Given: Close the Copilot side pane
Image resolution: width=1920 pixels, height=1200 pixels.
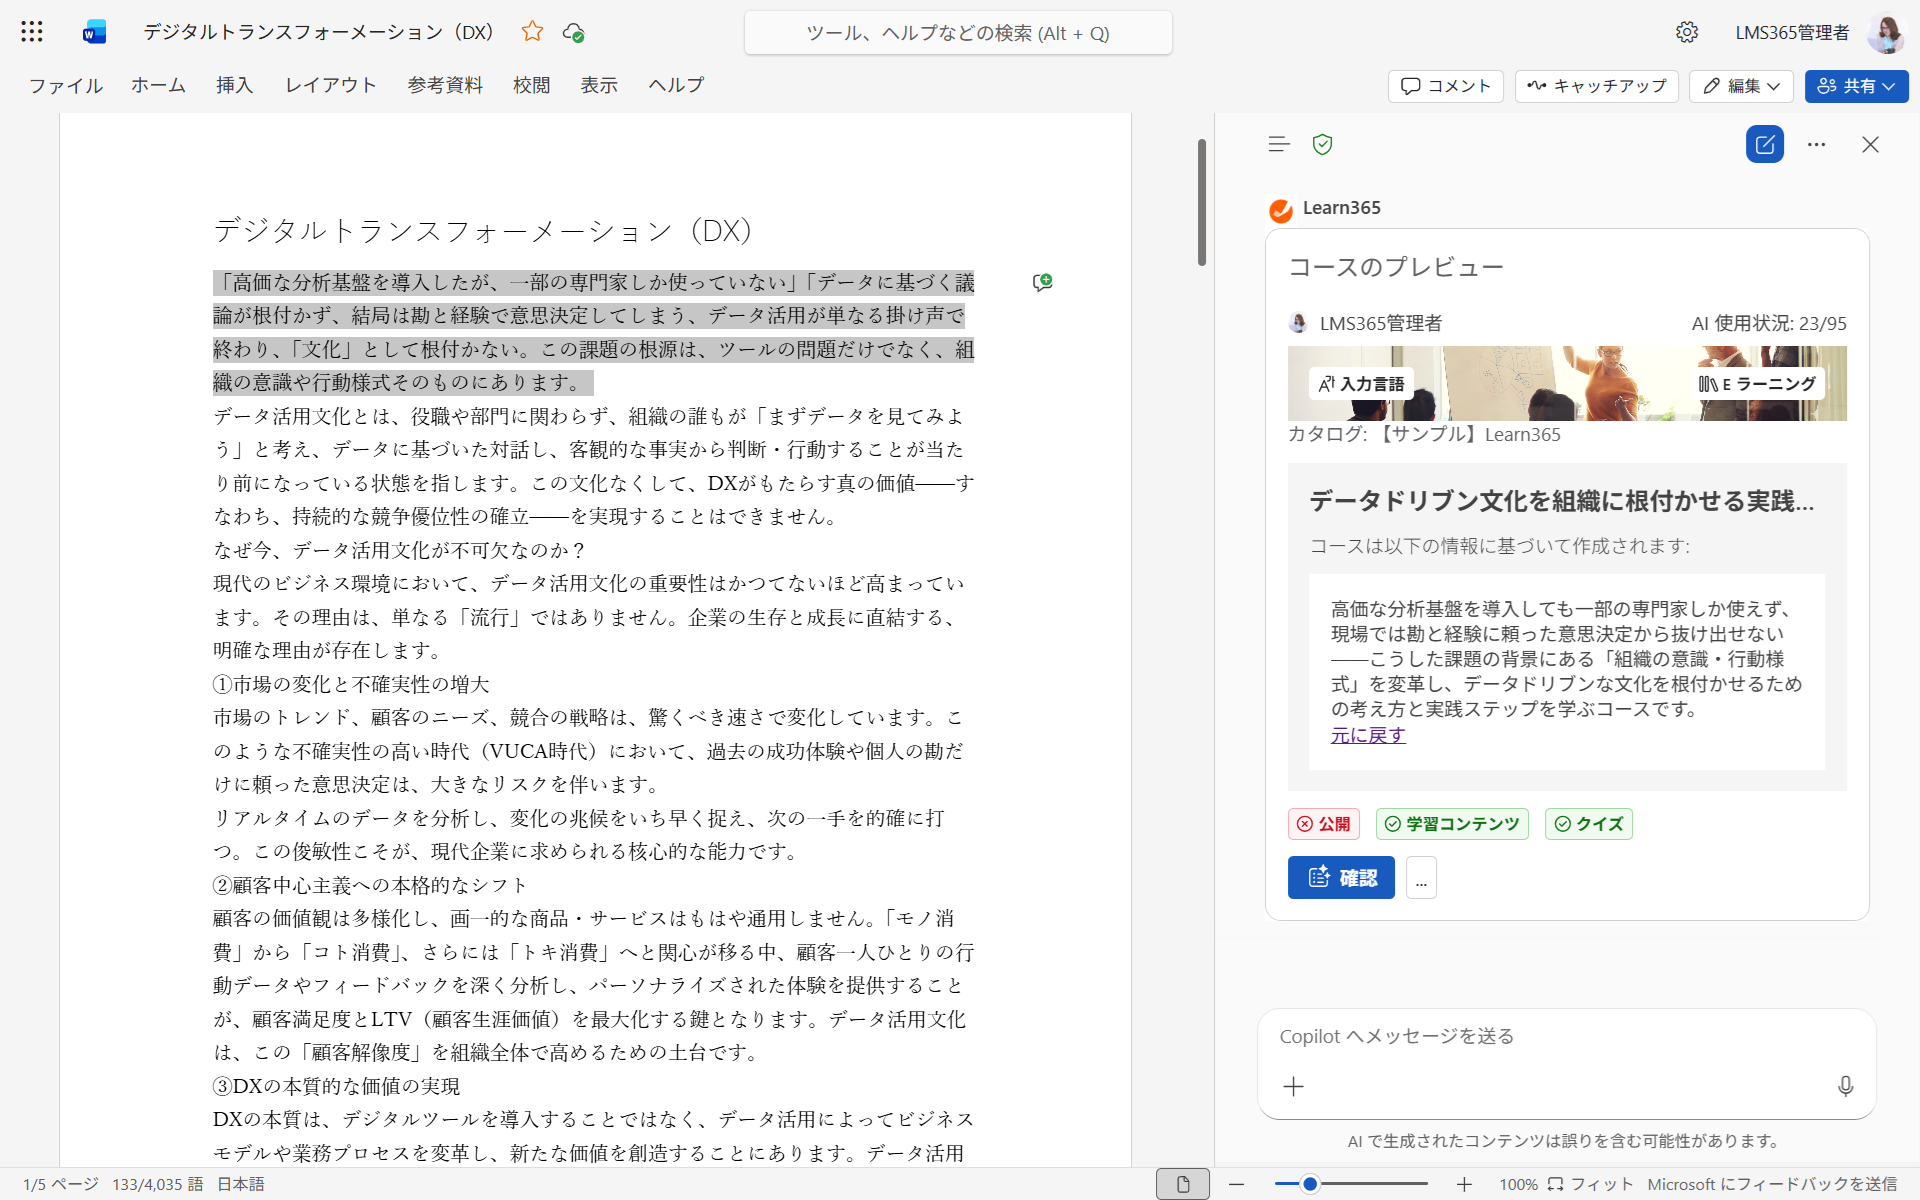Looking at the screenshot, I should coord(1870,144).
